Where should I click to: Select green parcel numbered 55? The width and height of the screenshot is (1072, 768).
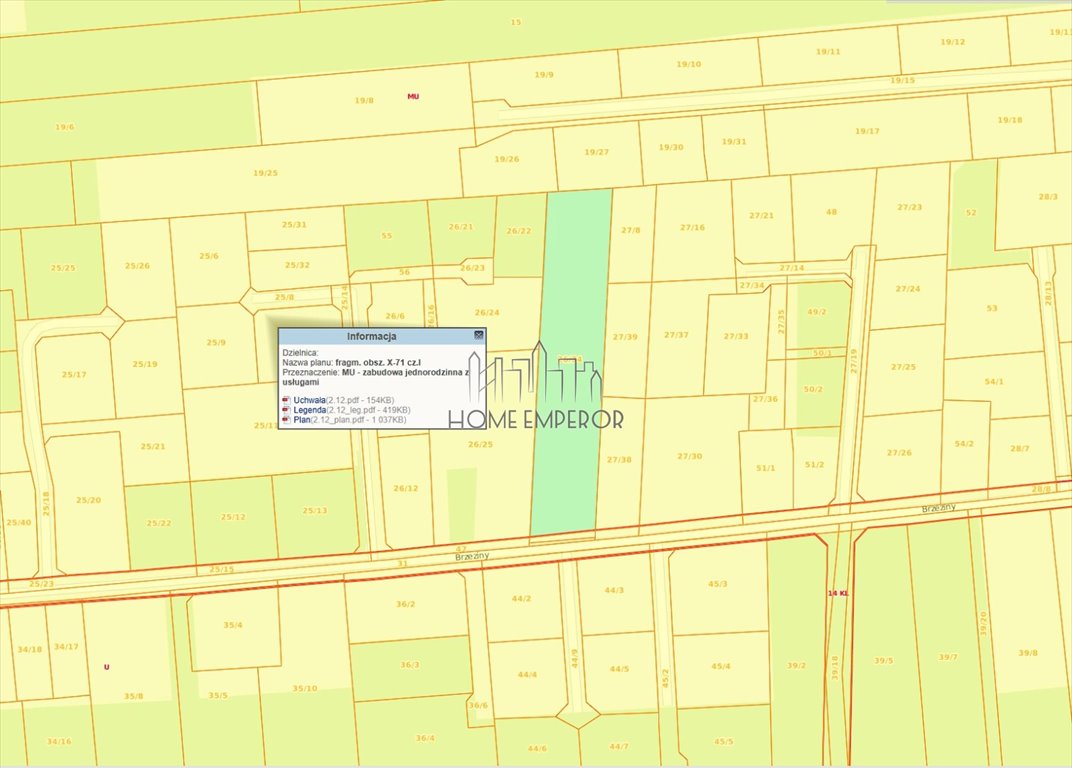click(x=386, y=236)
